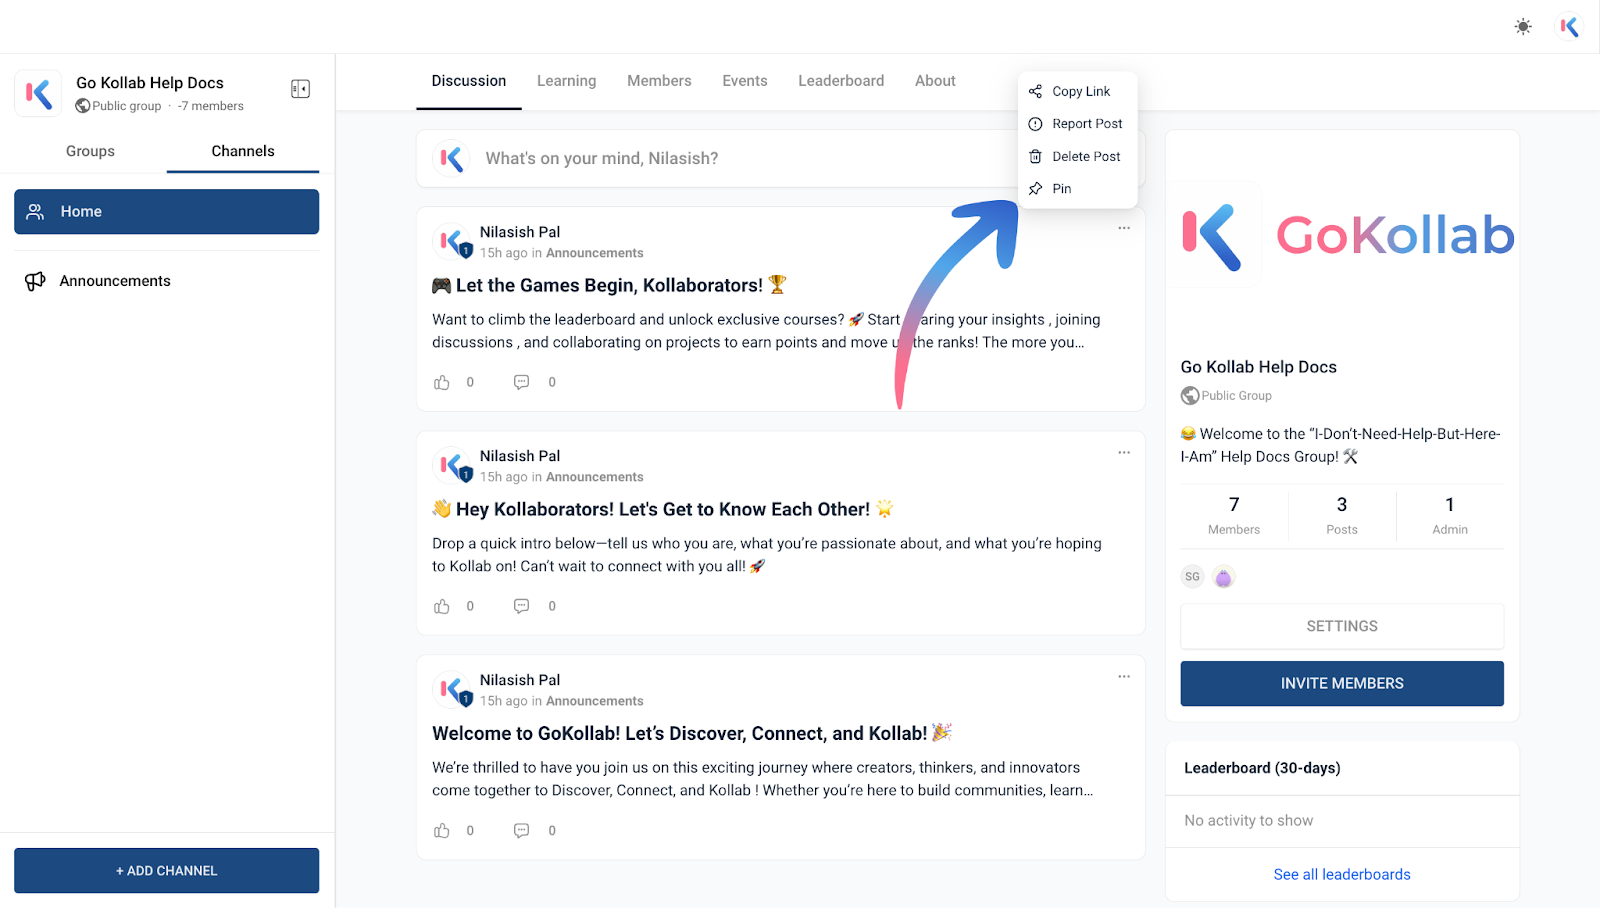The width and height of the screenshot is (1600, 908).
Task: Open Hey Kollaborators post title
Action: click(x=662, y=509)
